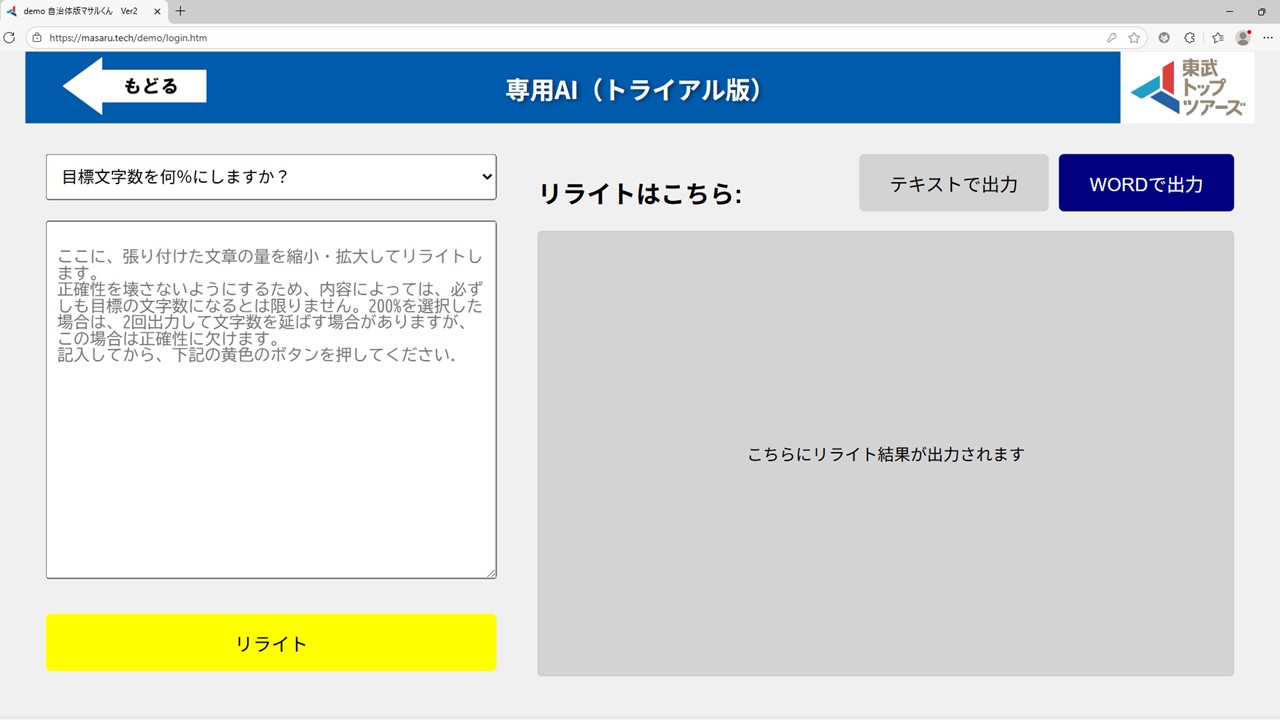
Task: Open a new browser tab
Action: 181,11
